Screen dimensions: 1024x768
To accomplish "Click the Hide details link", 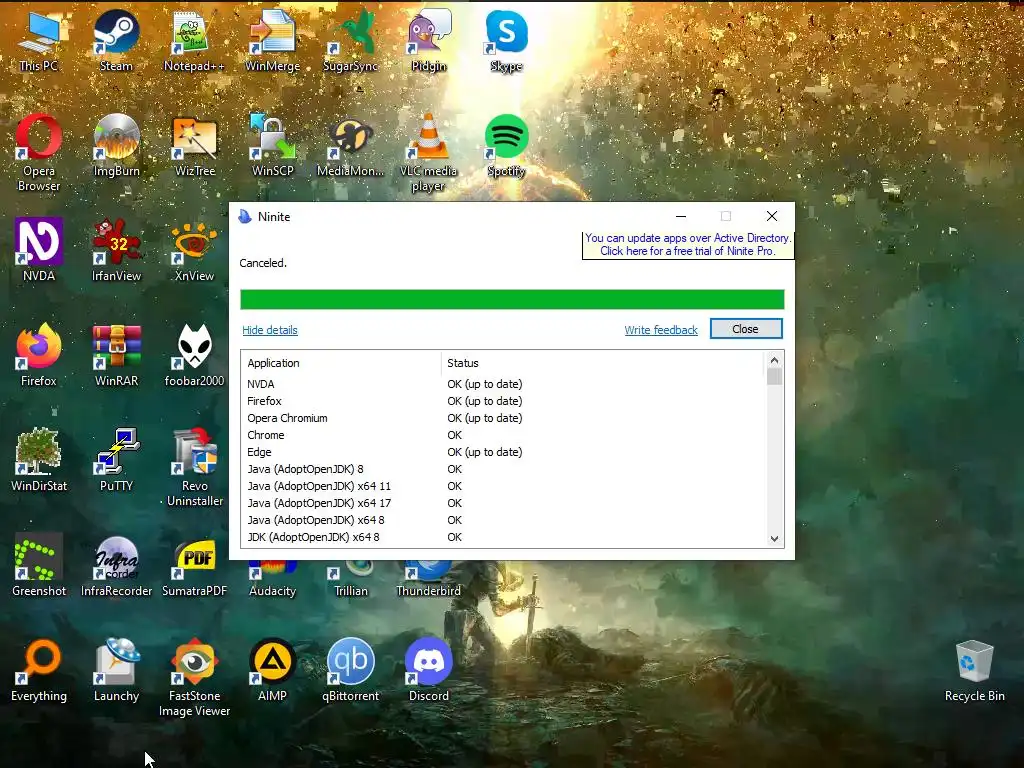I will [270, 330].
